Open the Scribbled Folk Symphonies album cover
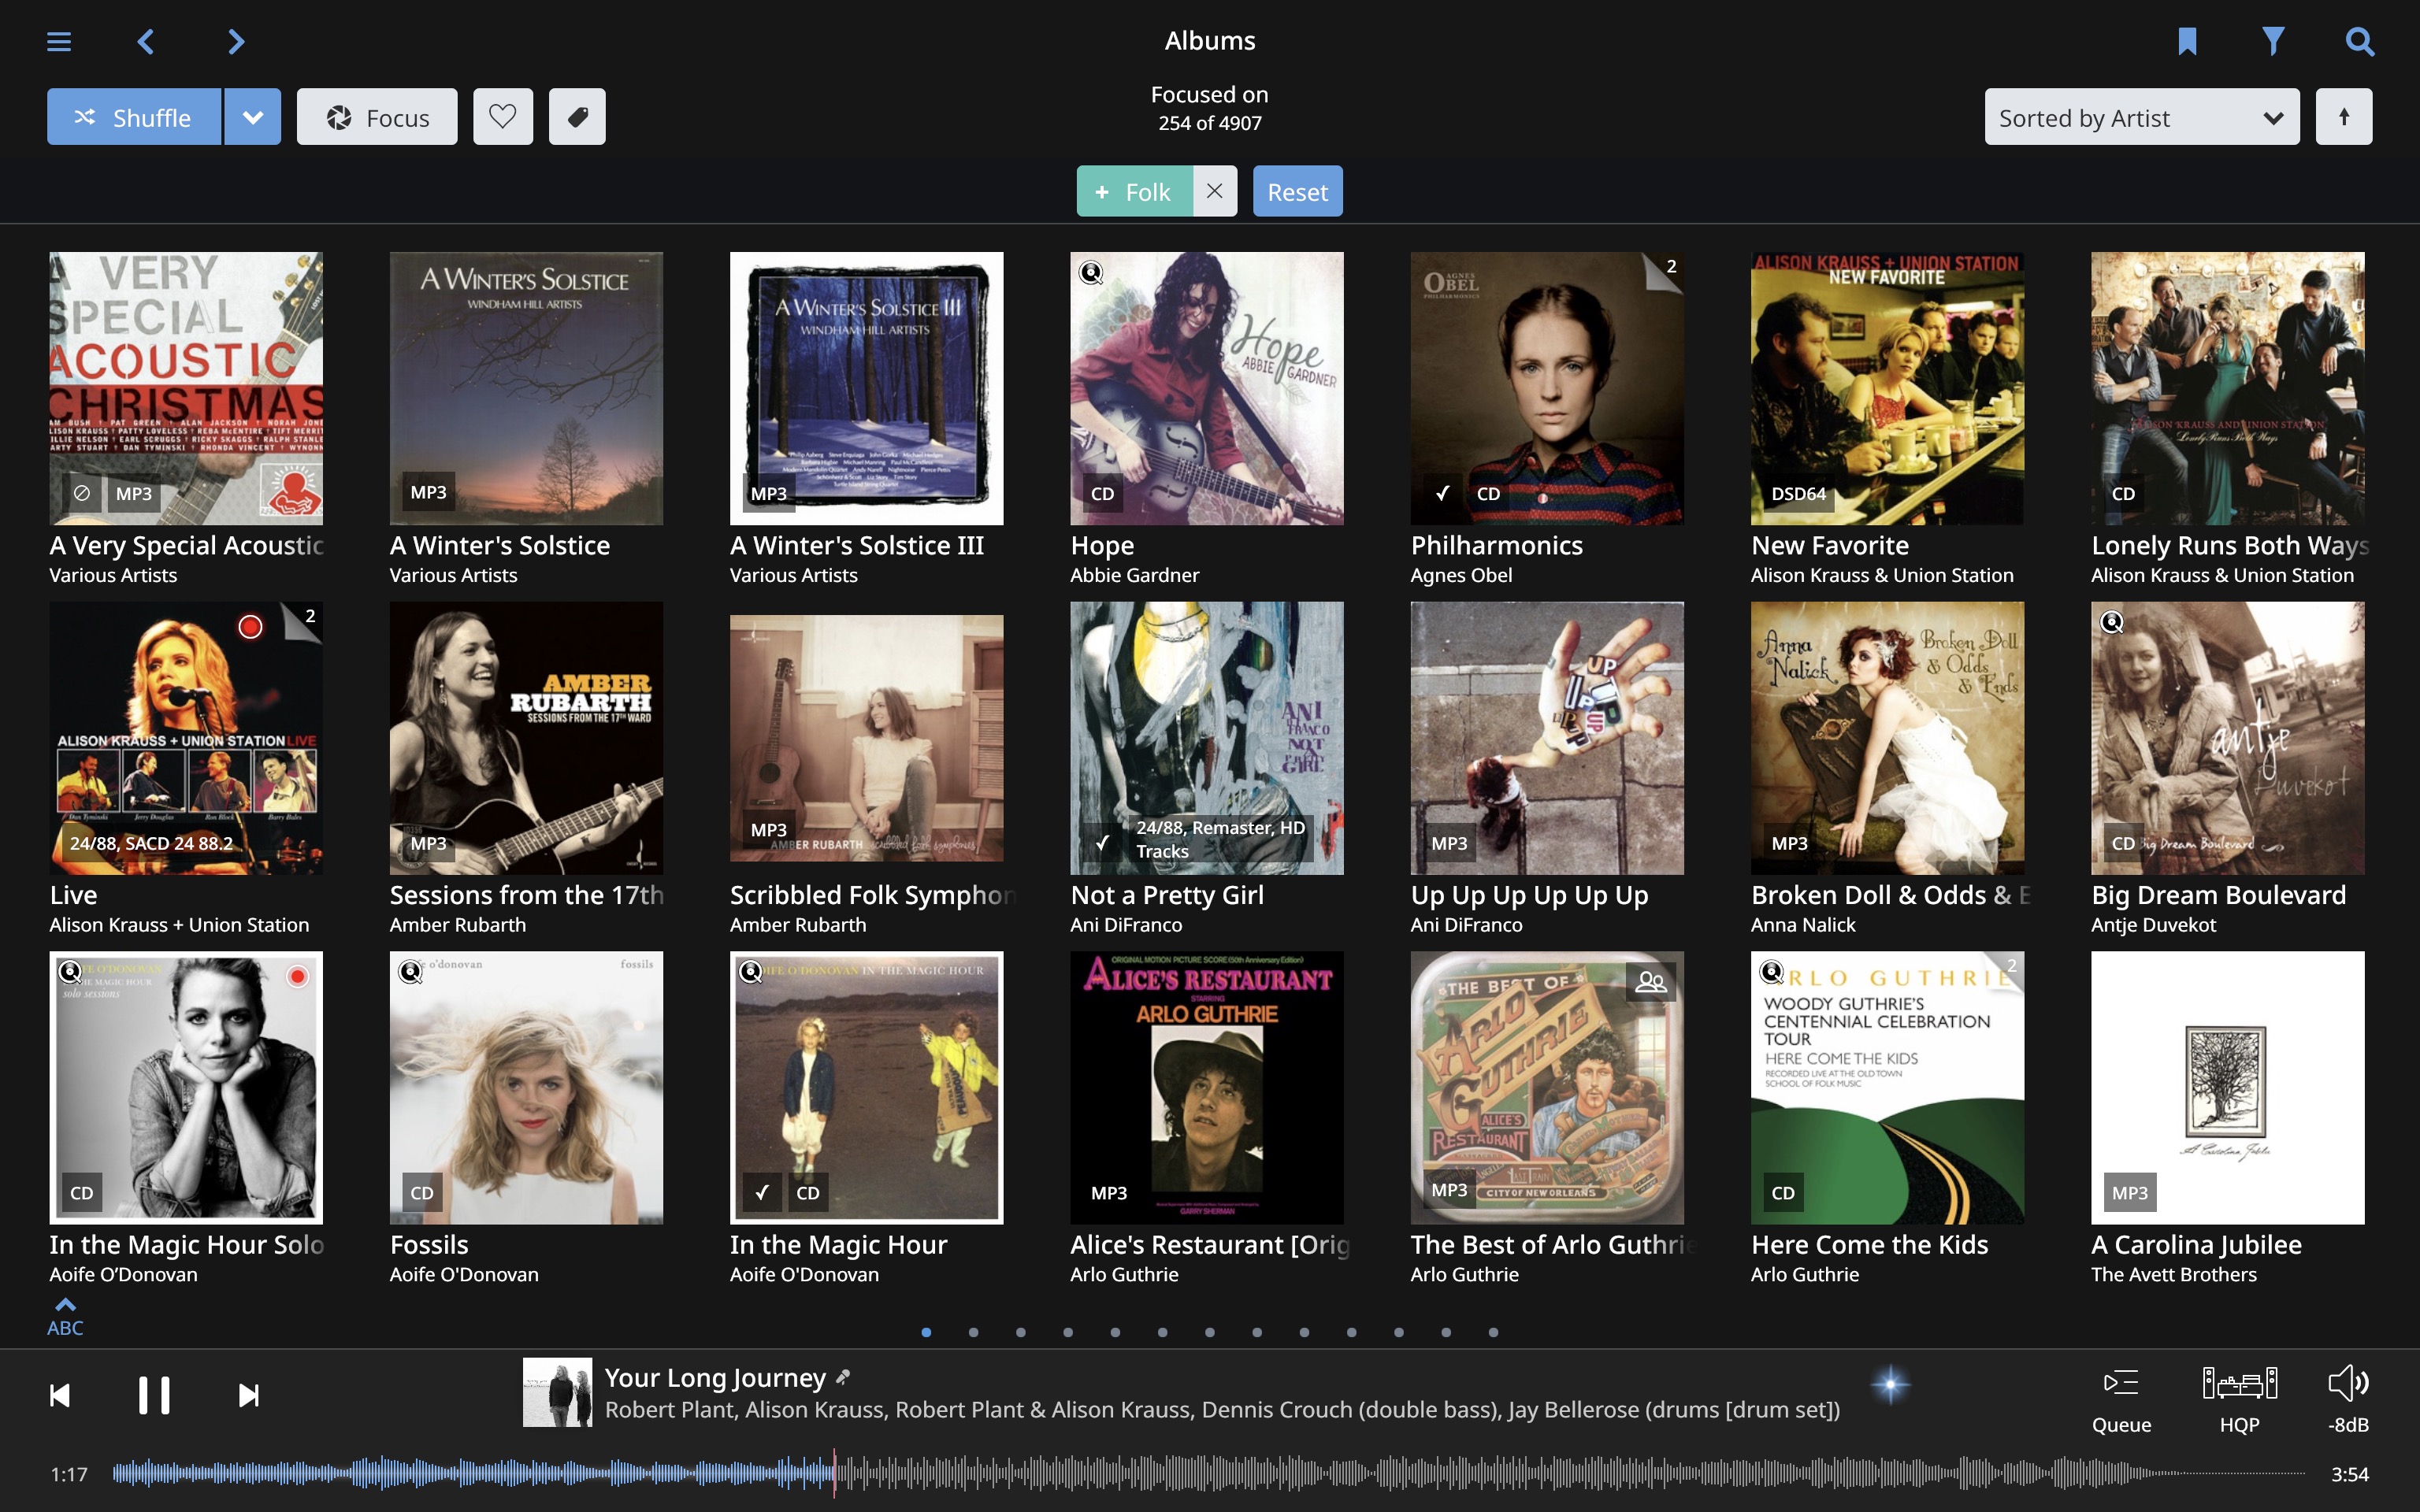 click(x=867, y=738)
